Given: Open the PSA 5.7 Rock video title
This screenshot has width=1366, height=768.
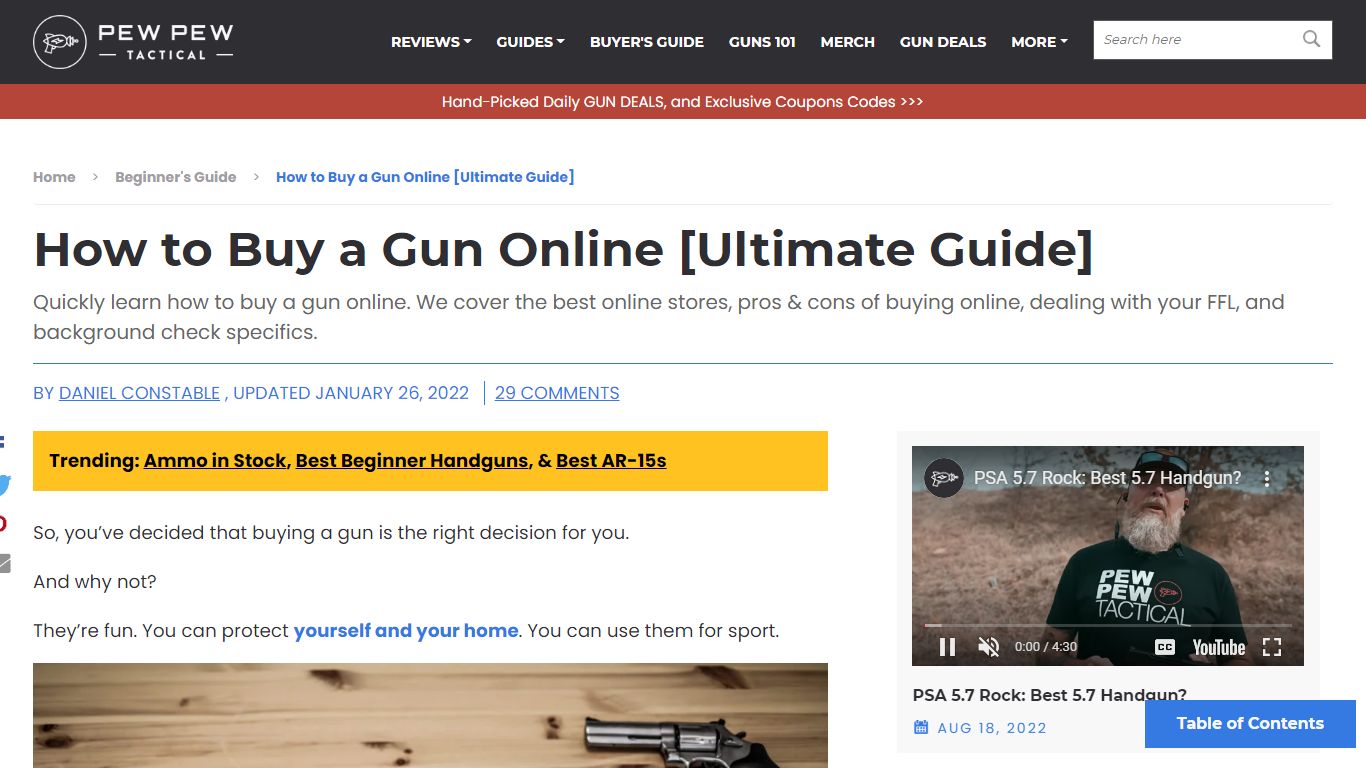Looking at the screenshot, I should click(1050, 695).
